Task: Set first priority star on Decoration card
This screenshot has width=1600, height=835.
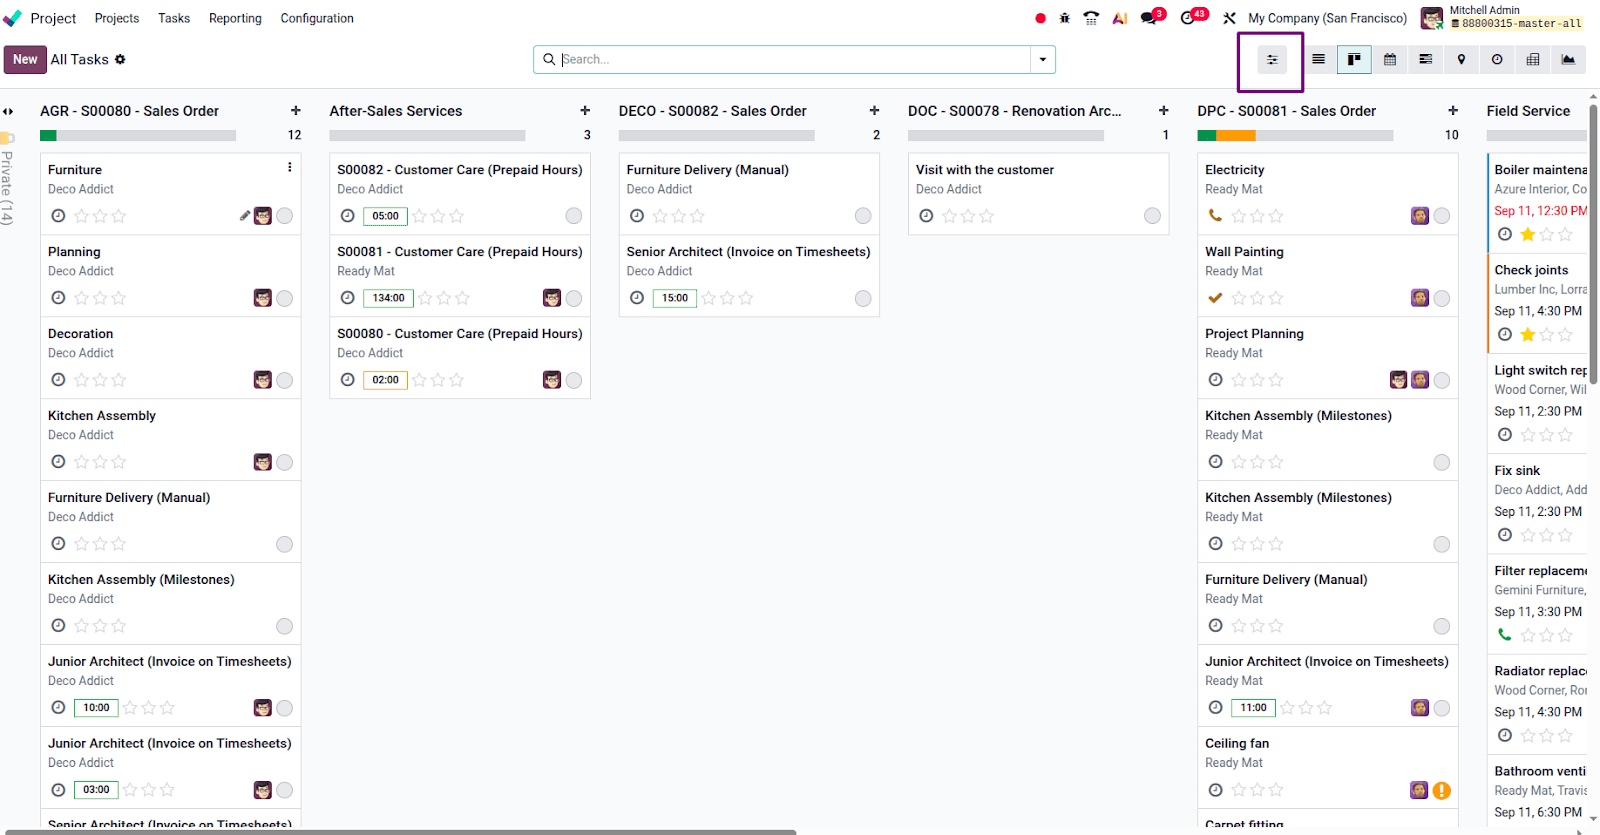Action: [x=82, y=379]
